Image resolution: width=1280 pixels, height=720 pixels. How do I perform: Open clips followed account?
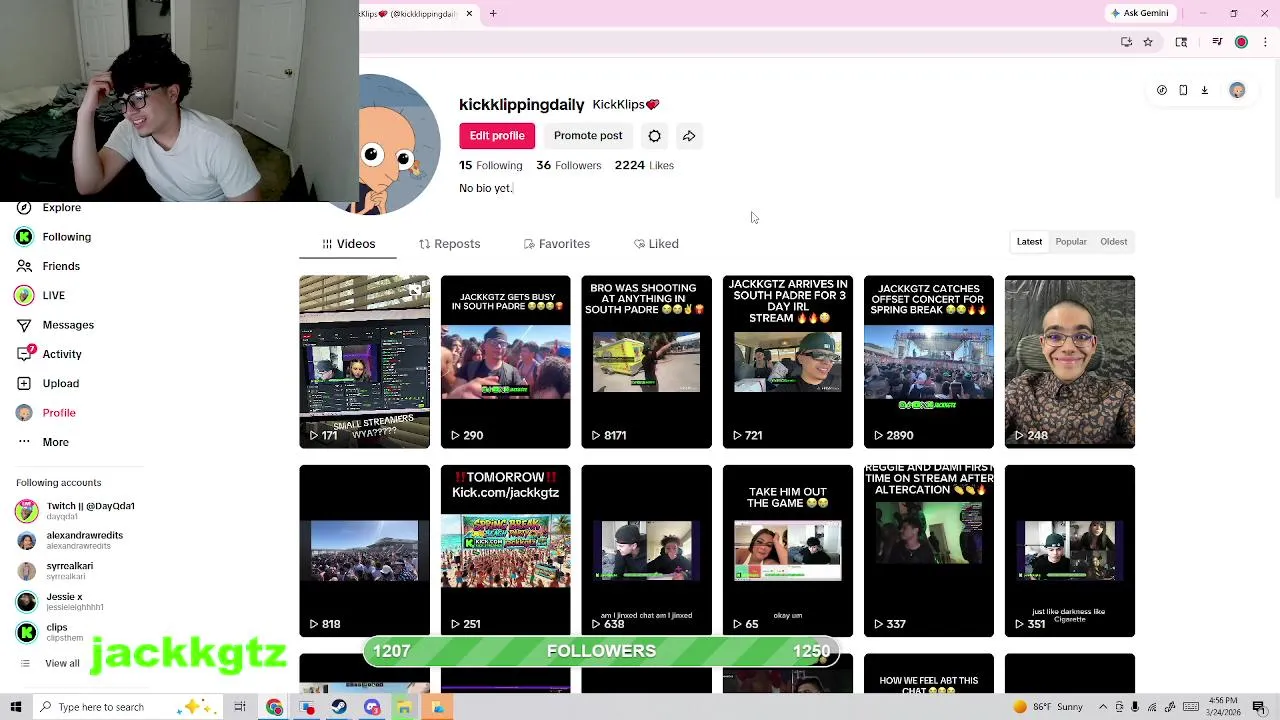(50, 632)
